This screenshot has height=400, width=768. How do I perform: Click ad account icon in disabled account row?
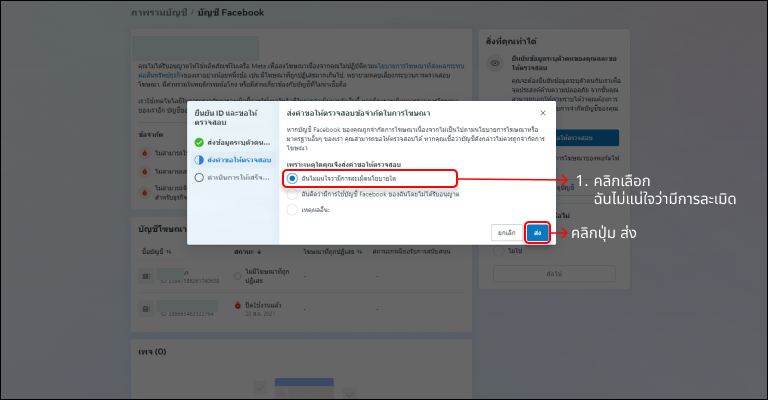146,309
